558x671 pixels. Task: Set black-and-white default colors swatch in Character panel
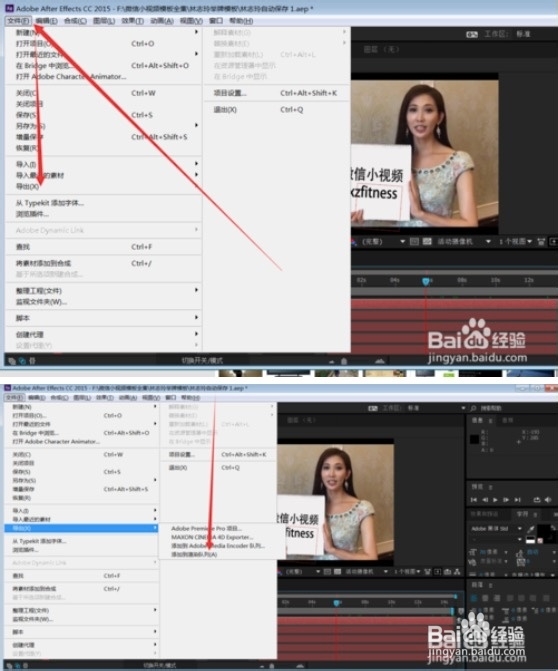[530, 540]
